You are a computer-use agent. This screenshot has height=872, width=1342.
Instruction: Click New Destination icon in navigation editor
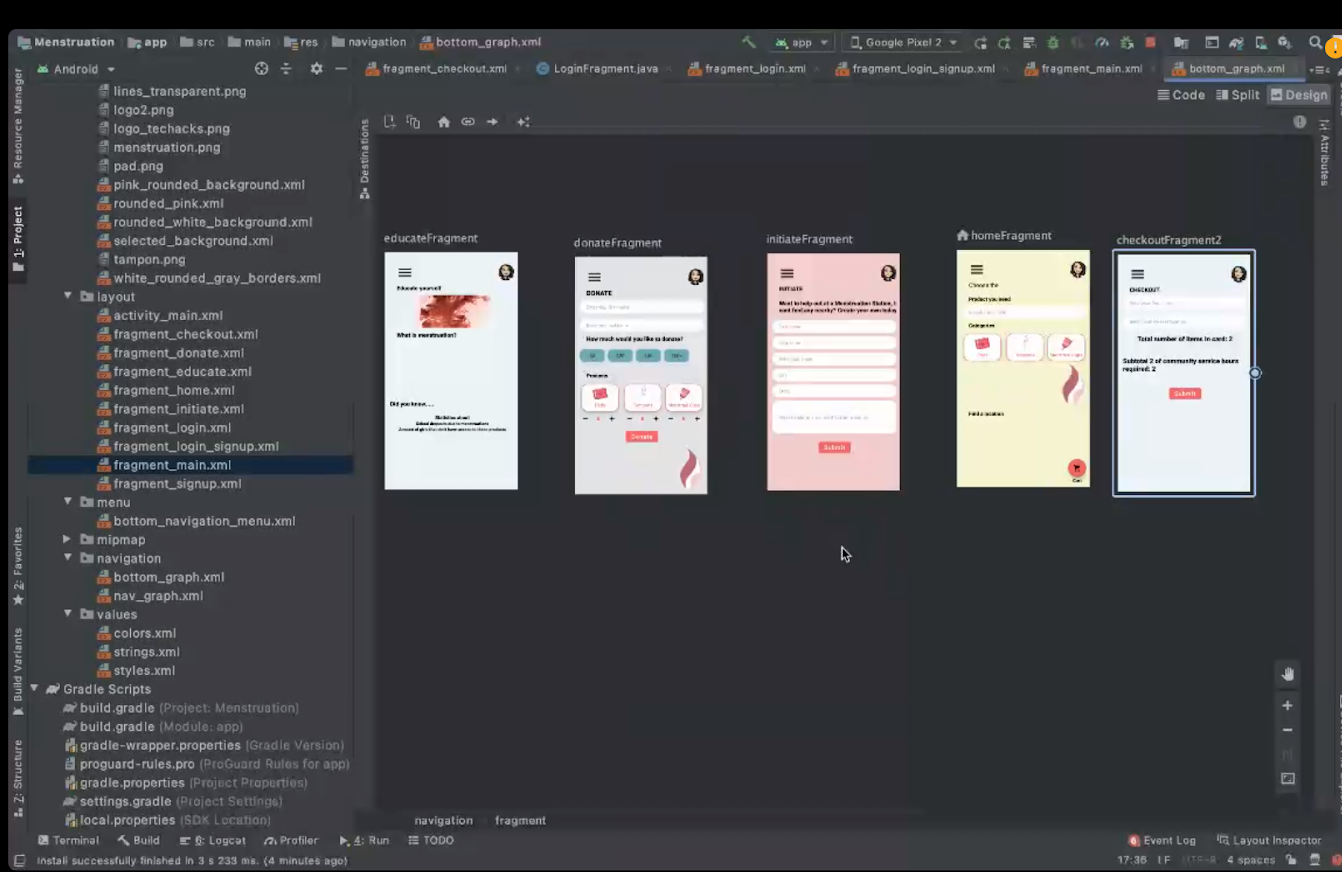pyautogui.click(x=390, y=122)
